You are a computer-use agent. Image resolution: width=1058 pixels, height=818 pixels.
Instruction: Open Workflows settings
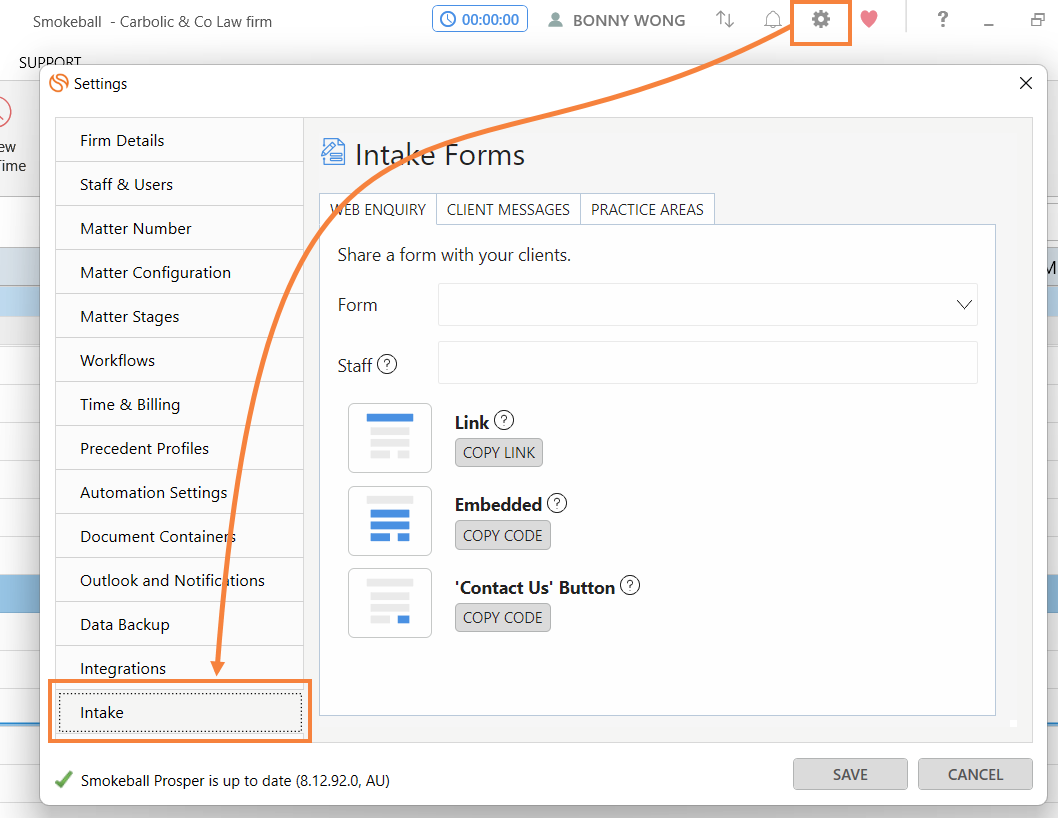pos(179,360)
